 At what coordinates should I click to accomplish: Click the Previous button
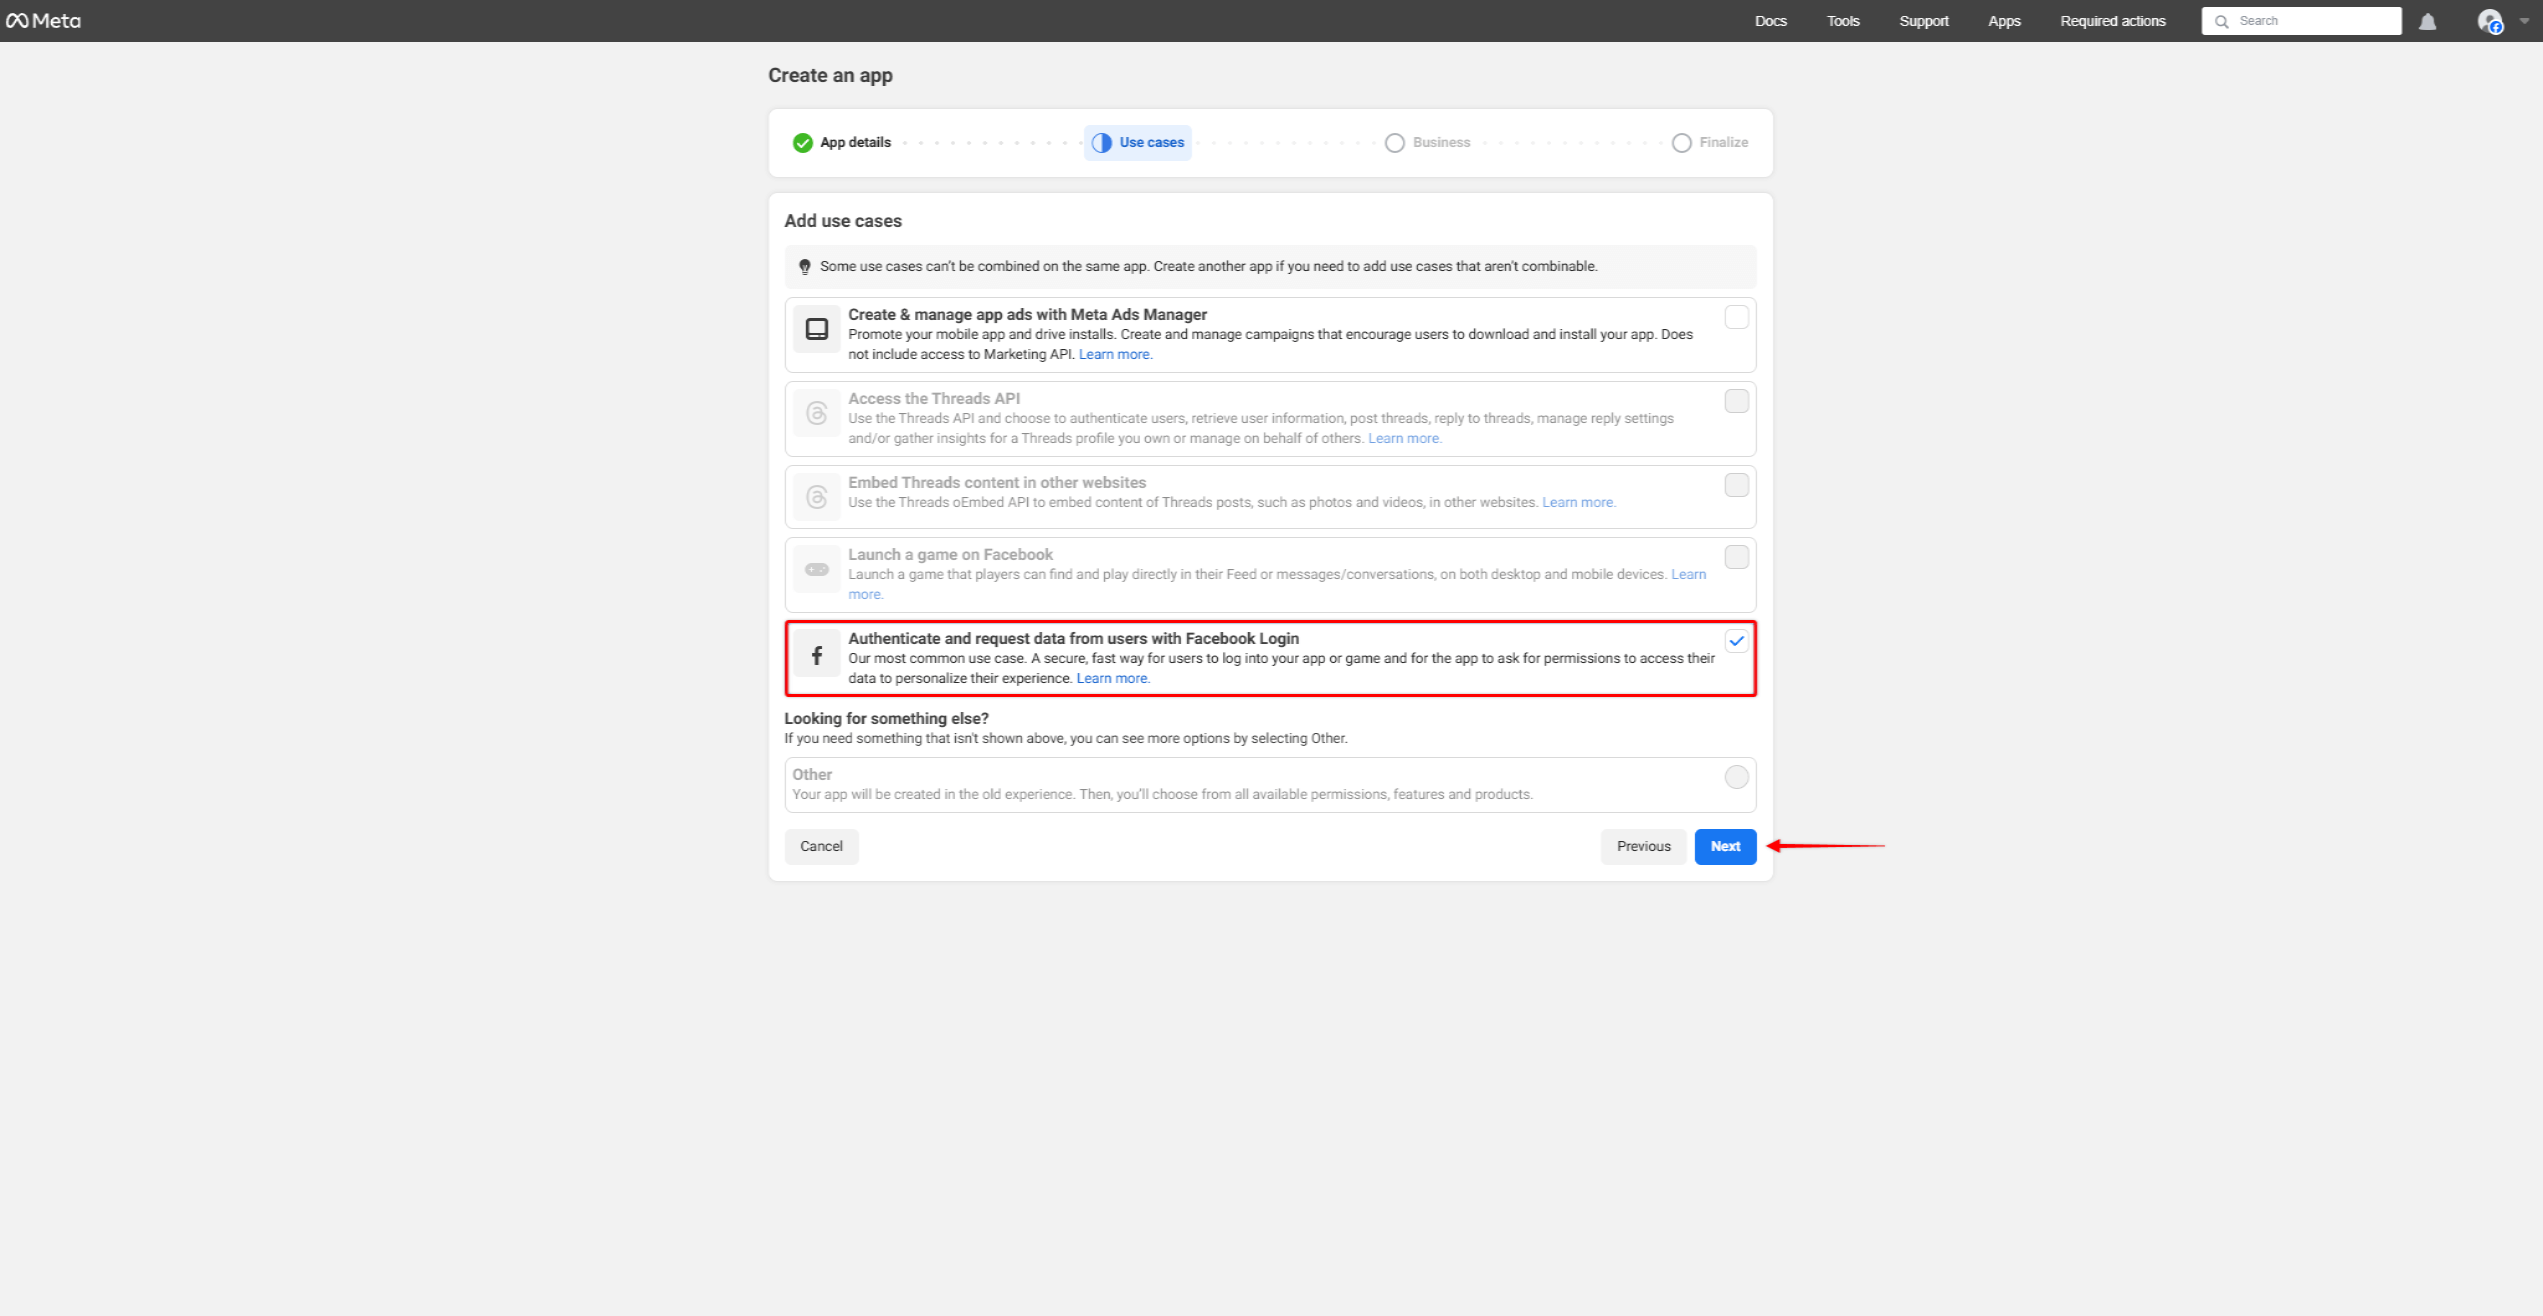pos(1643,846)
